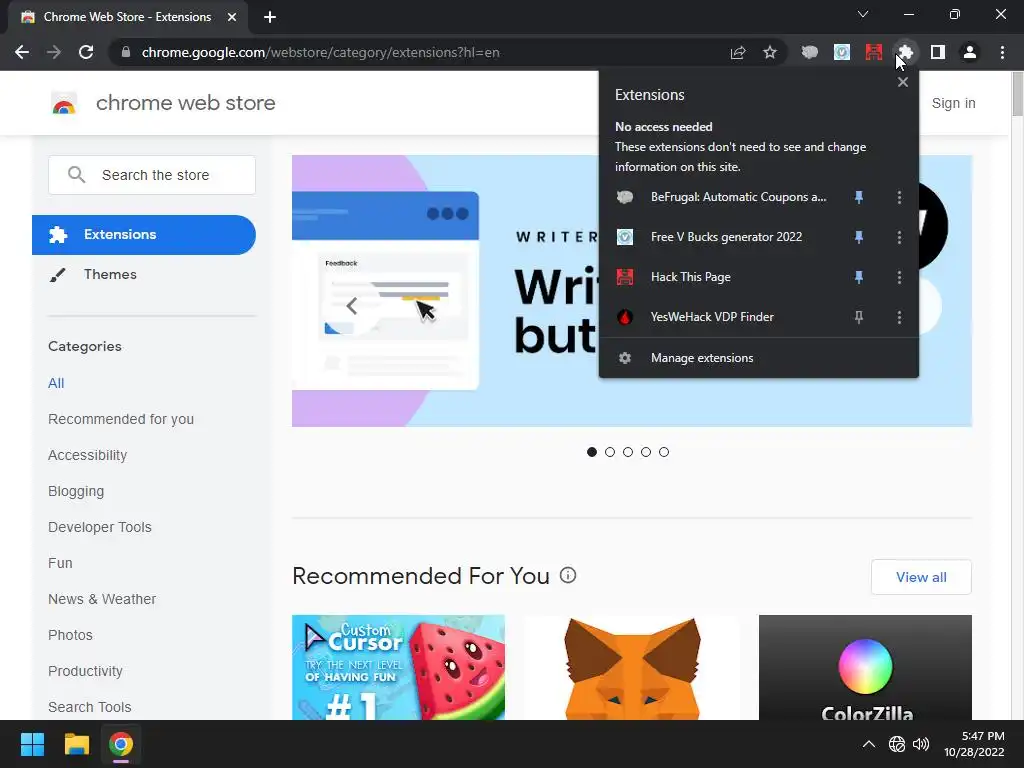
Task: Open the Windows Start menu
Action: pos(32,744)
